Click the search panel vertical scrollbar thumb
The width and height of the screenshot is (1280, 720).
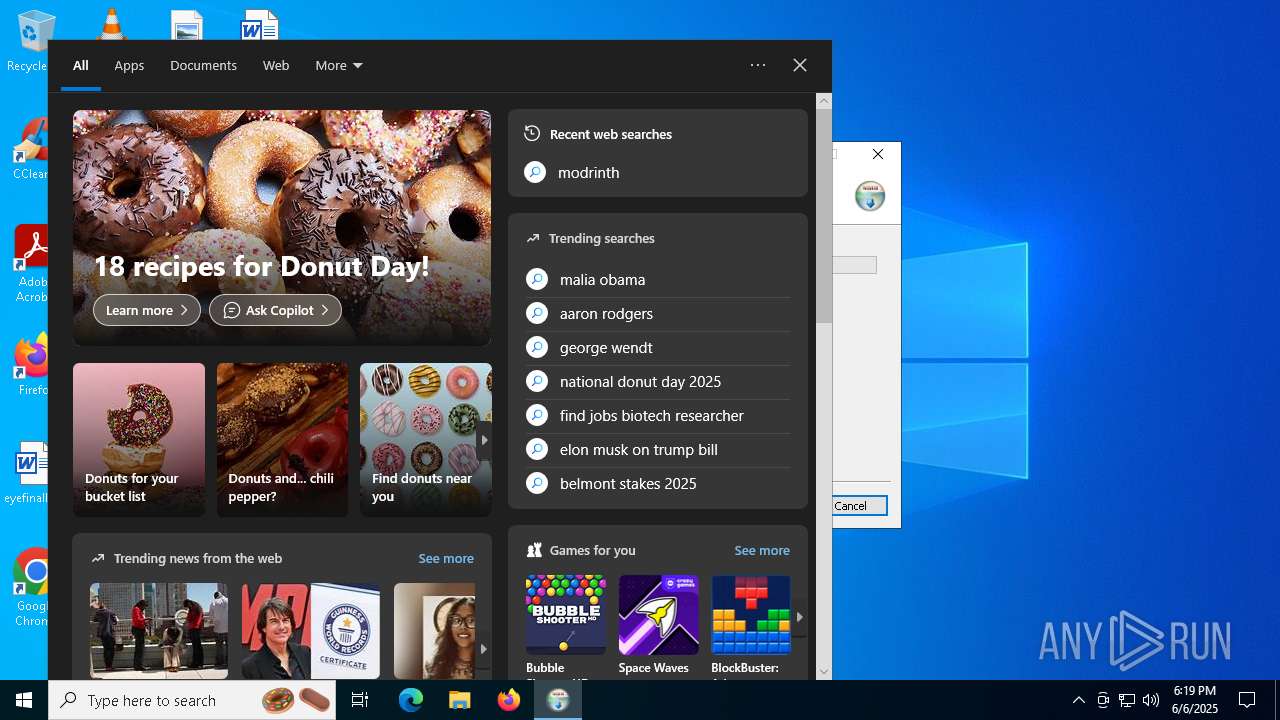(x=824, y=216)
